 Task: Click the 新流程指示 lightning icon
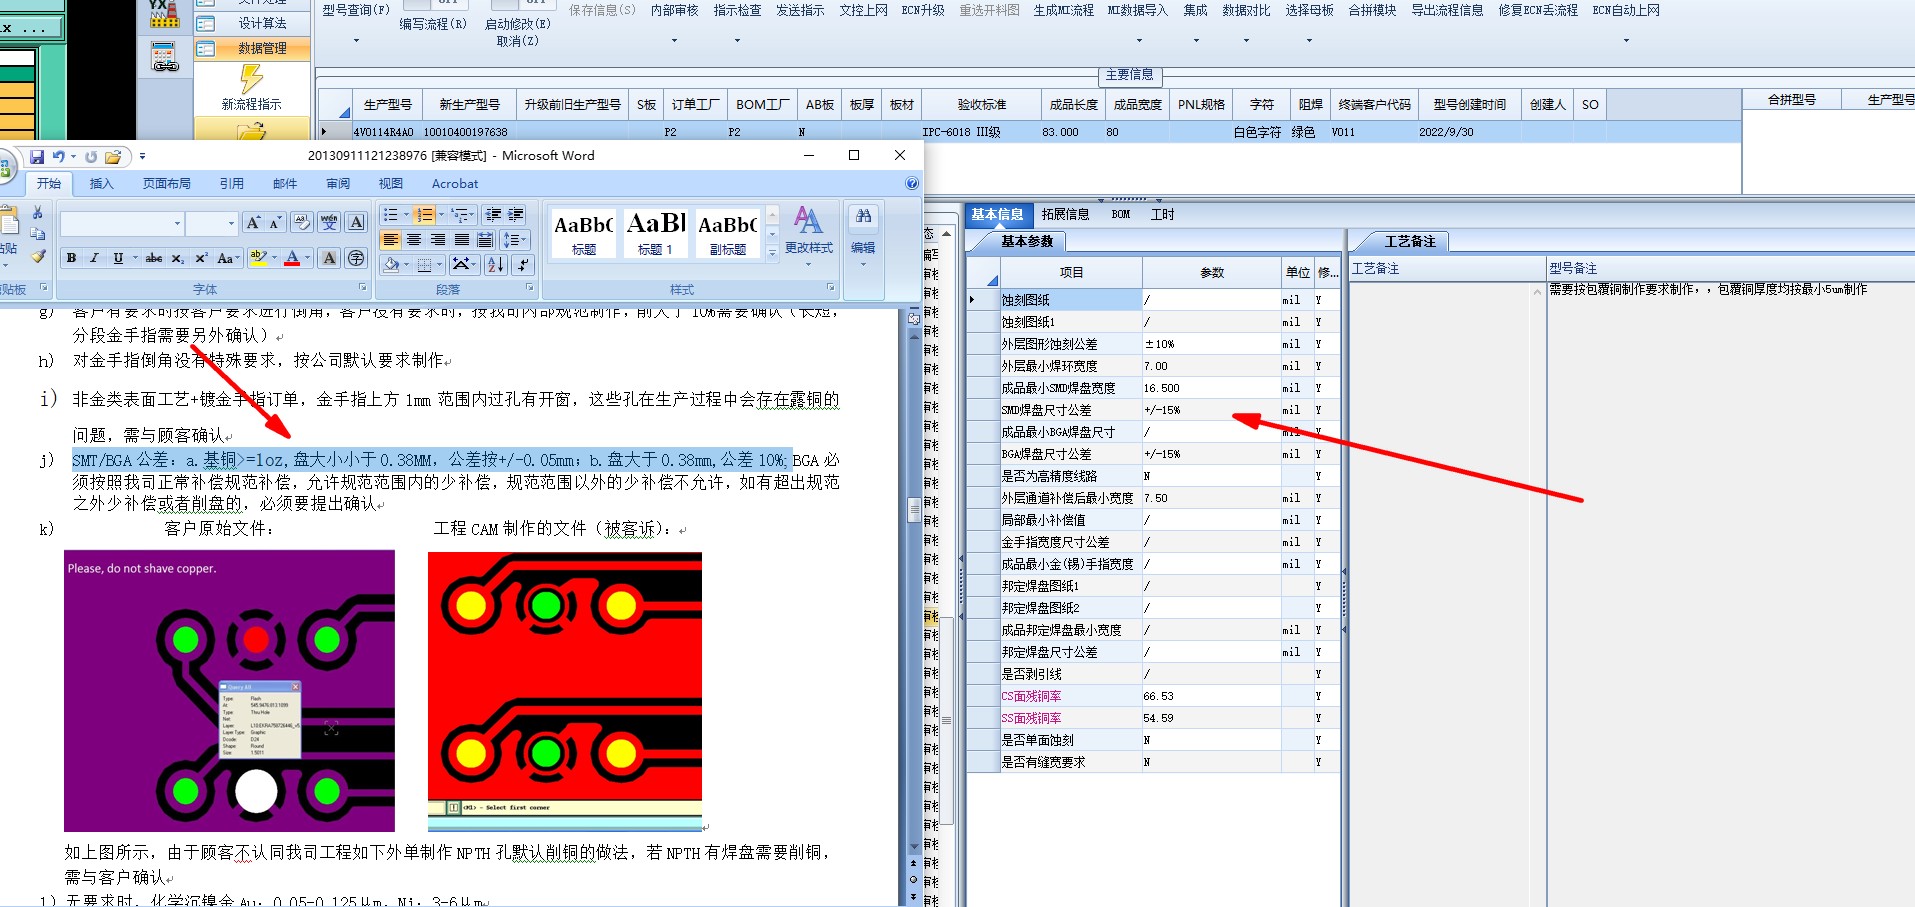tap(251, 78)
